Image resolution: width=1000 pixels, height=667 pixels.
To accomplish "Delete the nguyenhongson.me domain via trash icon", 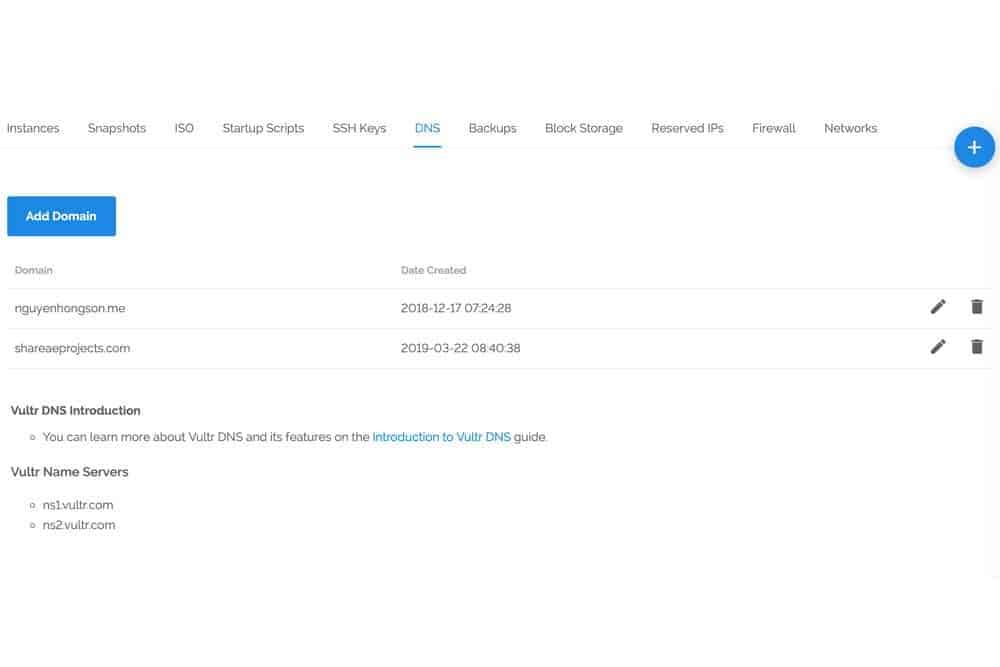I will [977, 307].
